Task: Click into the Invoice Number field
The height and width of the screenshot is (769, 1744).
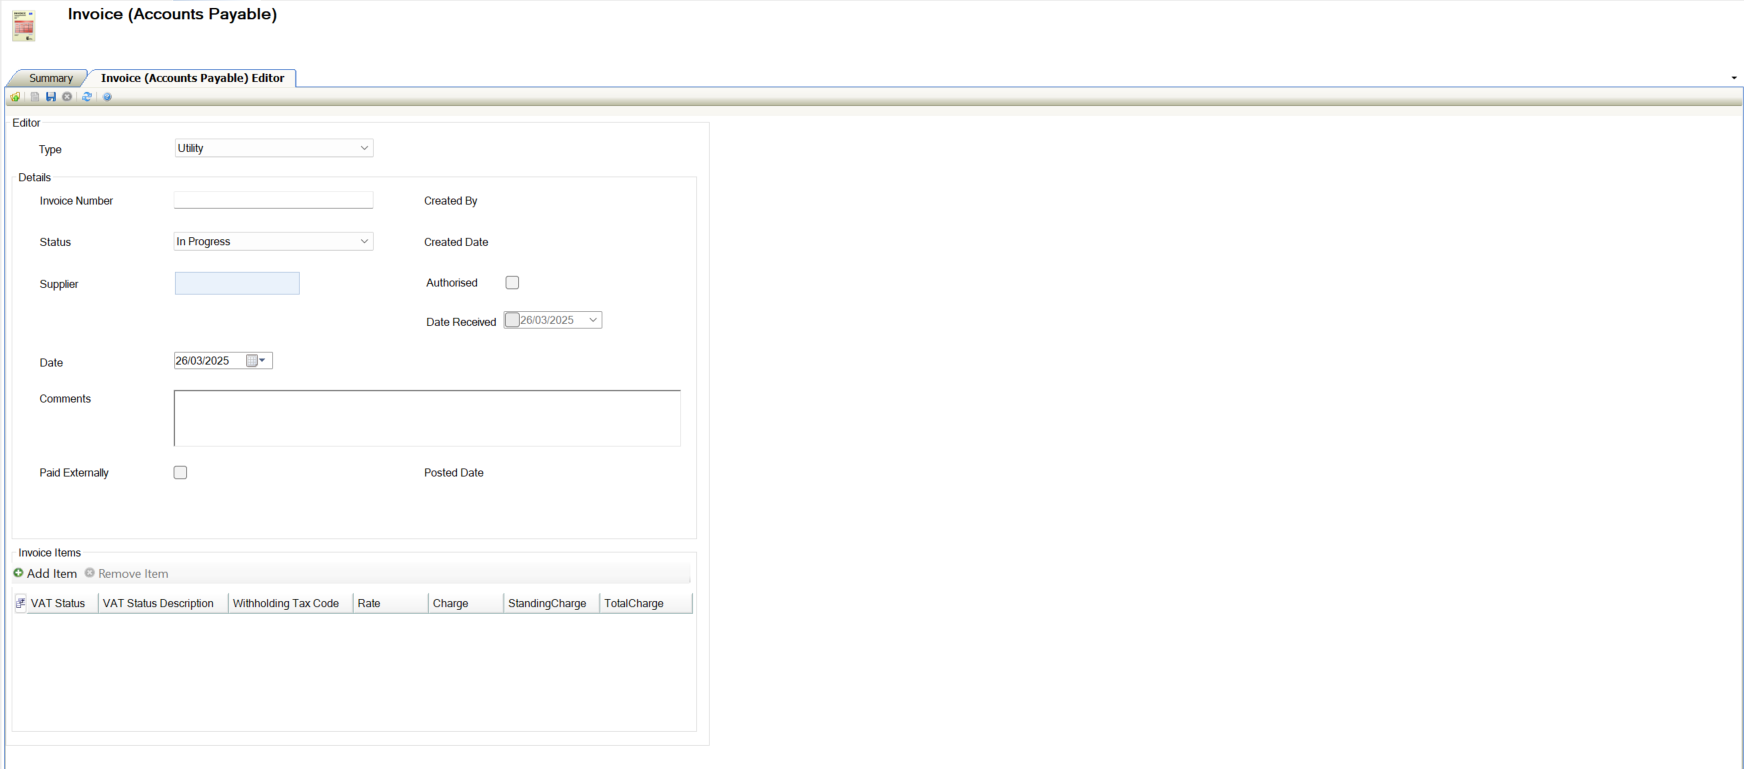Action: 273,201
